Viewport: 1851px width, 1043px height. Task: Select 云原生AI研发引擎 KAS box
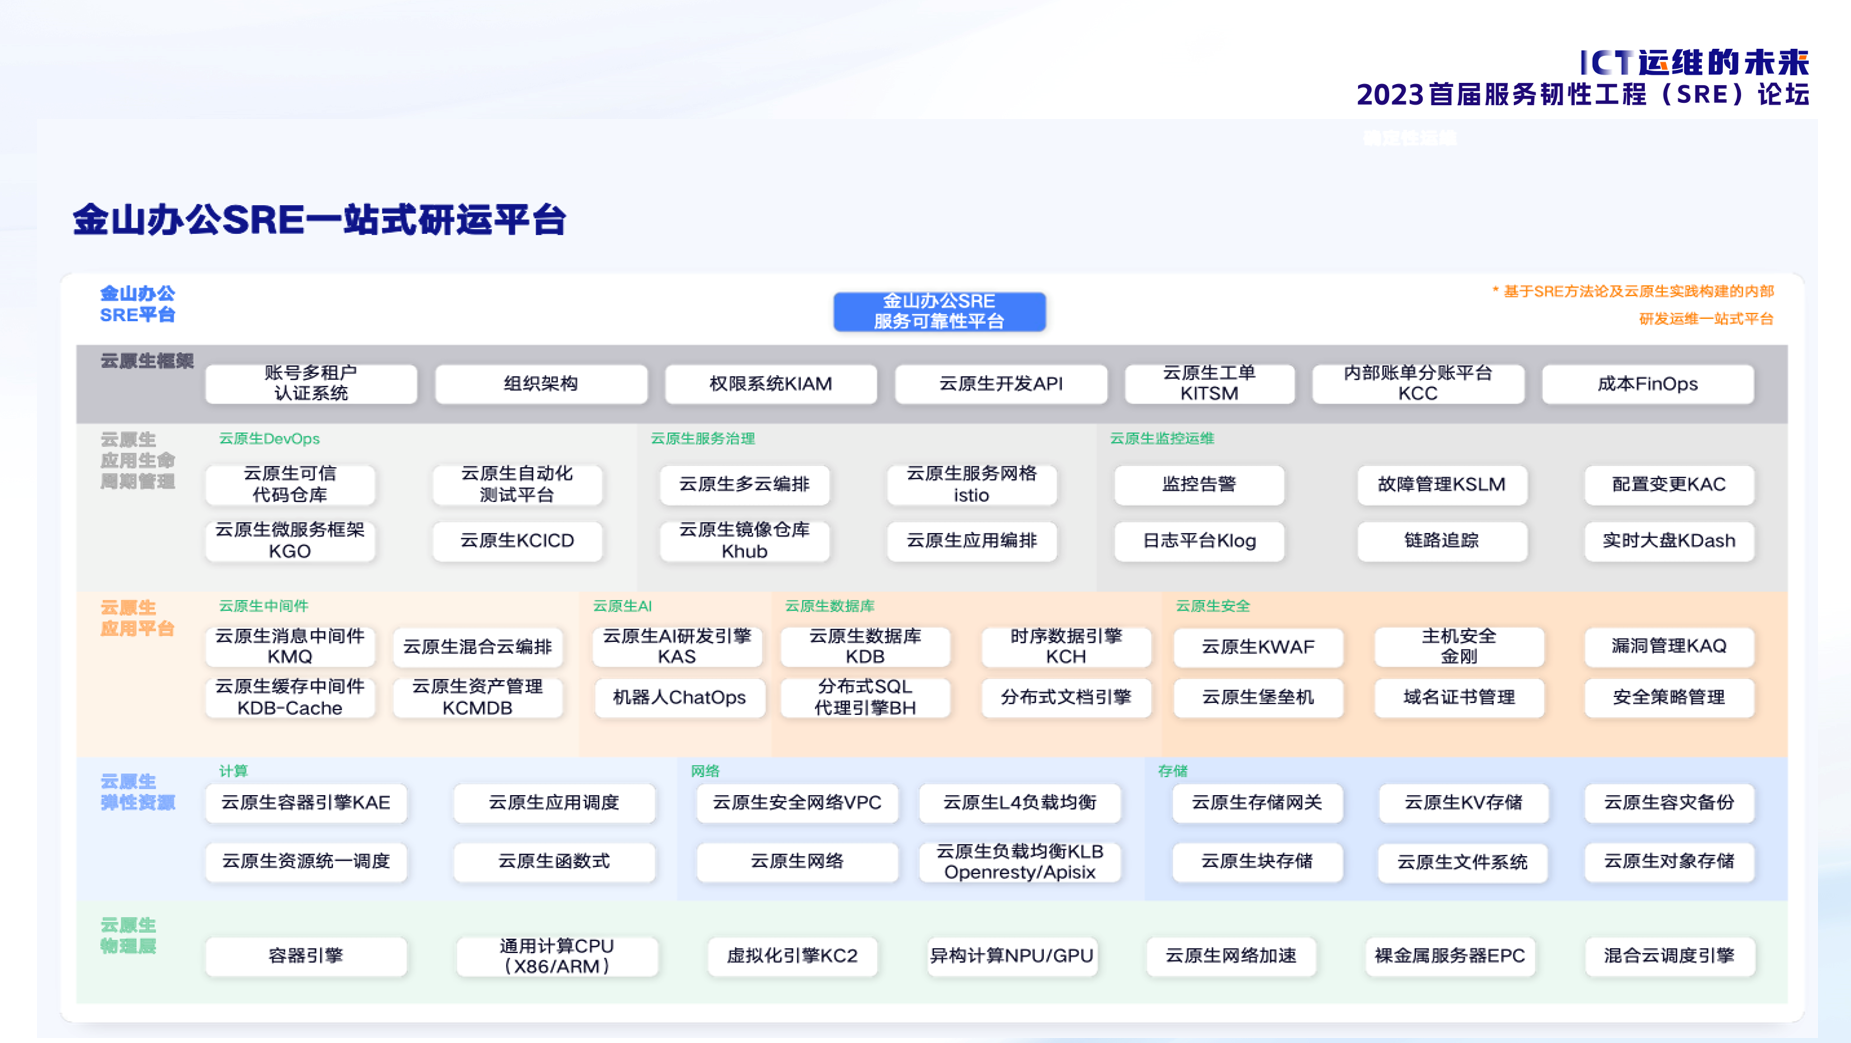677,646
